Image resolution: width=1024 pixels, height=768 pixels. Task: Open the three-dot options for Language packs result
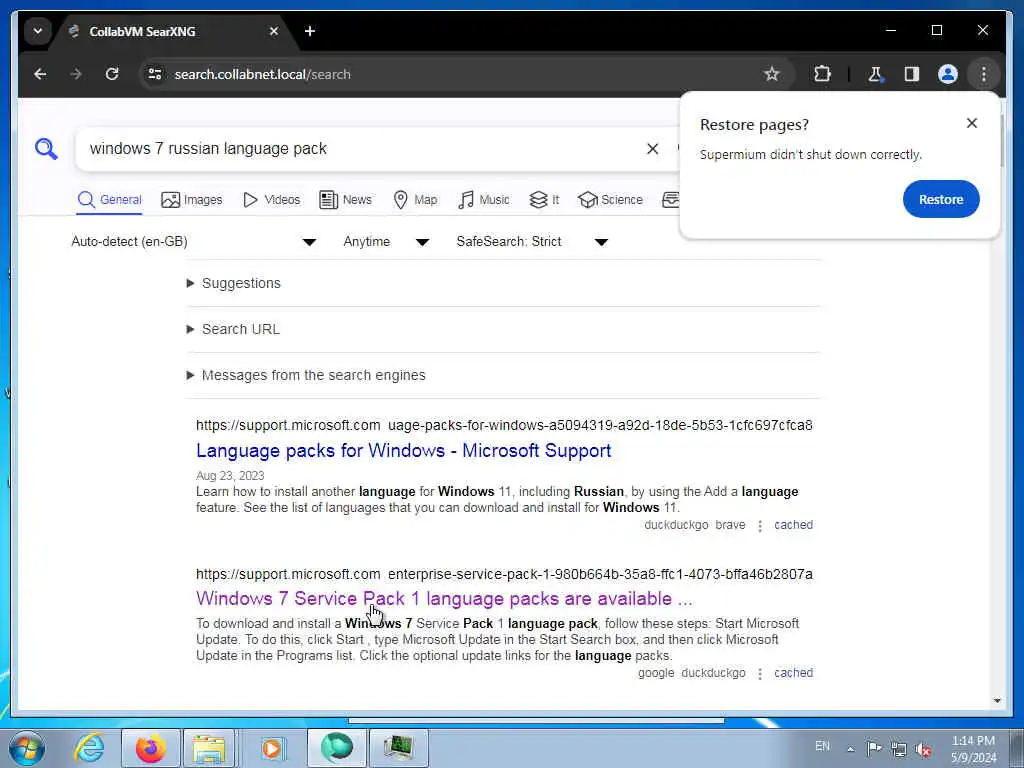pyautogui.click(x=760, y=526)
